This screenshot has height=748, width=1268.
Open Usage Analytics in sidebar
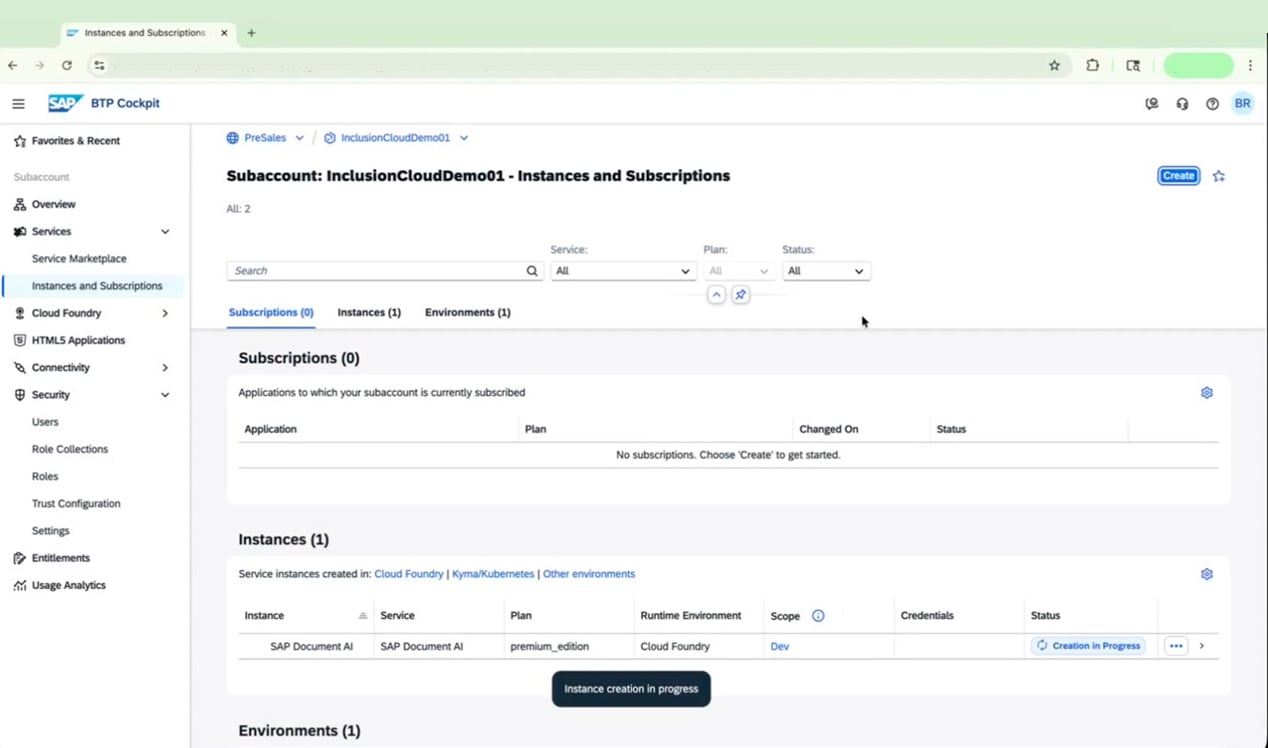coord(68,586)
